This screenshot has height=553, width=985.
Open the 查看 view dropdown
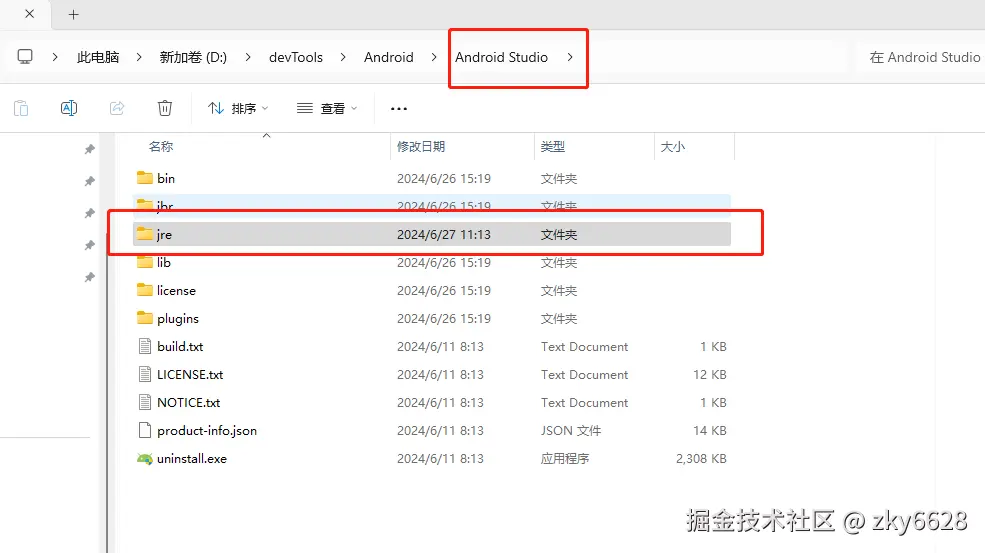327,109
